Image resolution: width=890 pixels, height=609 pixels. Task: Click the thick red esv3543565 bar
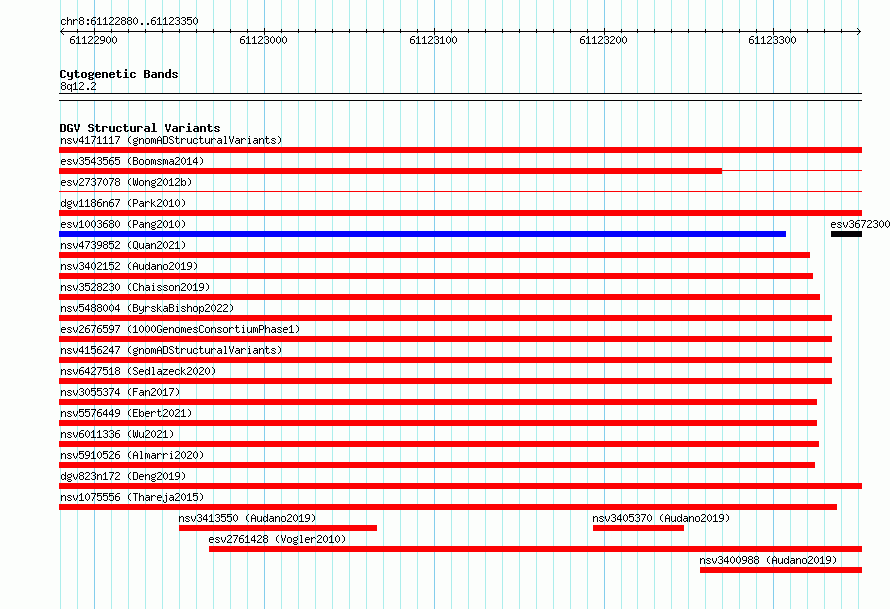(x=391, y=171)
